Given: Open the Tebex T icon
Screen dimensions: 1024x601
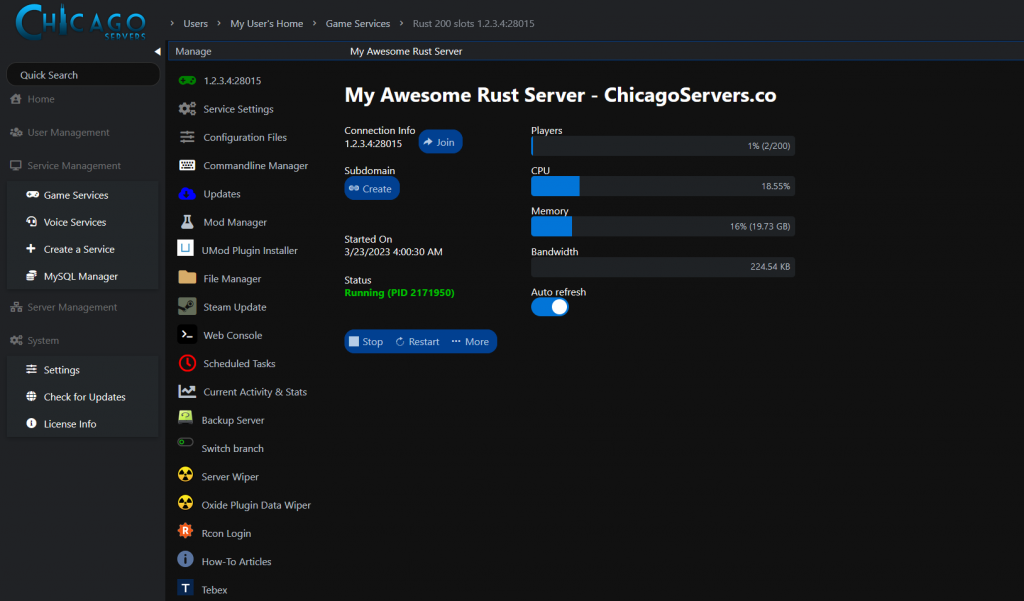Looking at the screenshot, I should tap(185, 588).
